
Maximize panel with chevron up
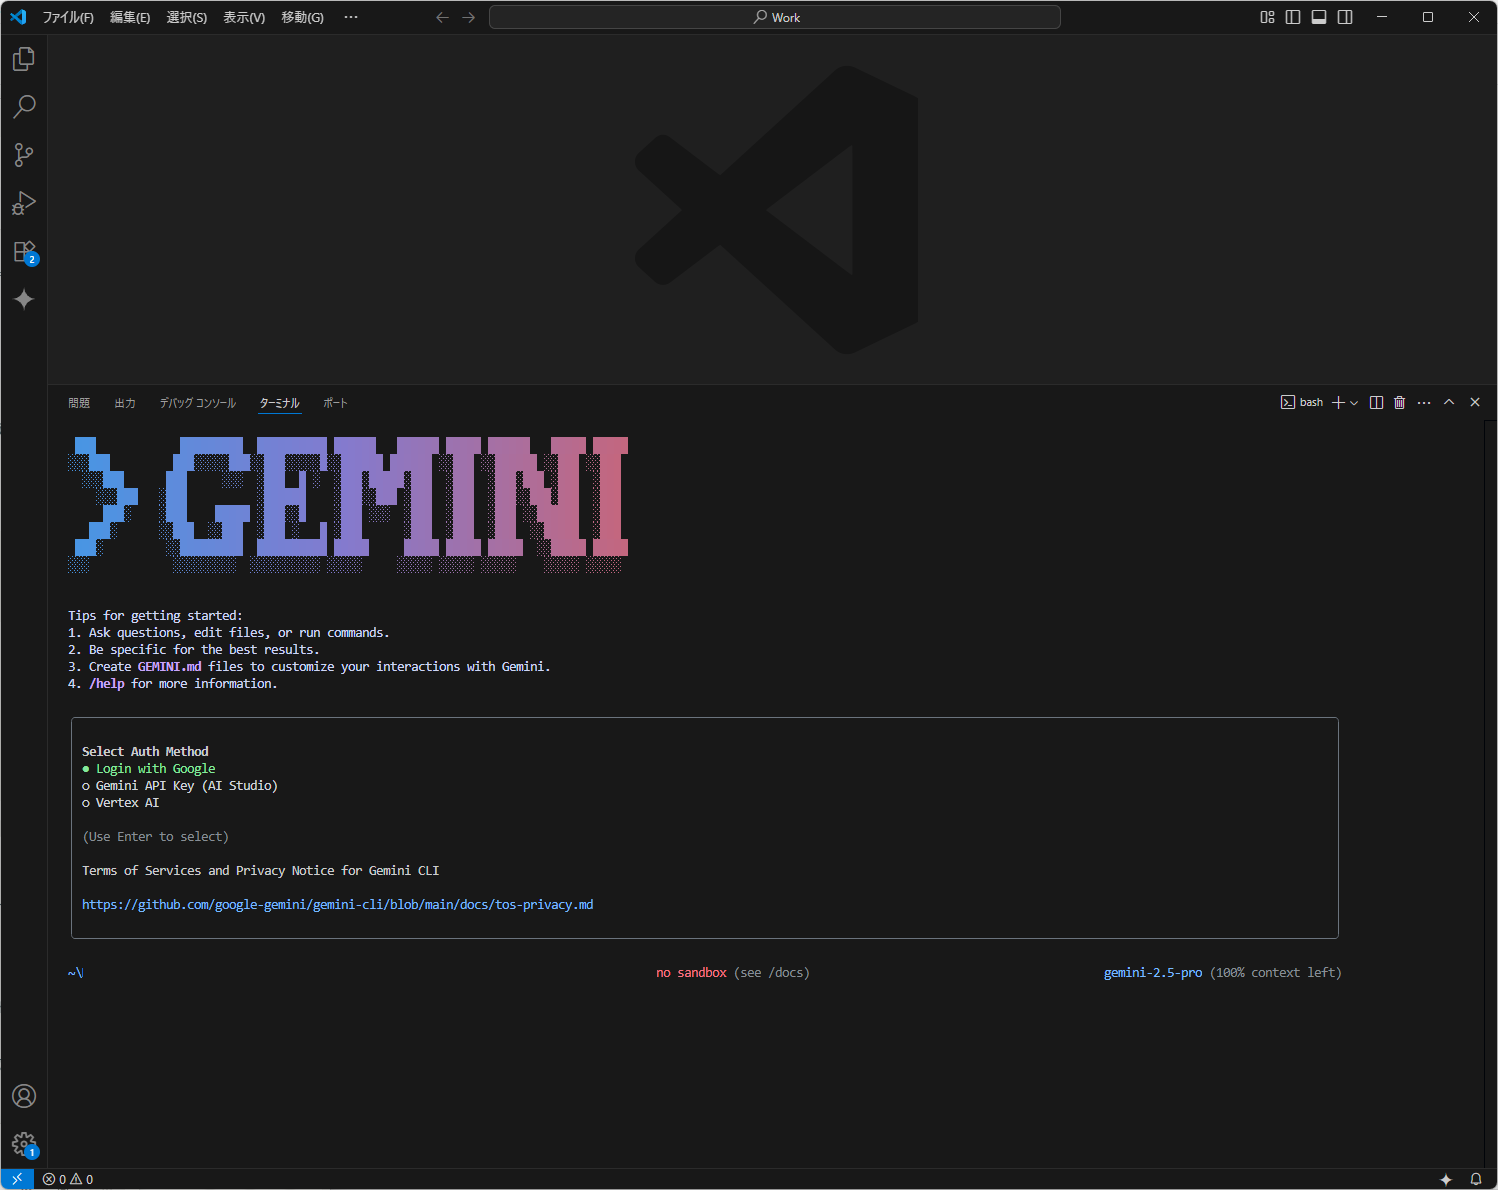click(1449, 402)
